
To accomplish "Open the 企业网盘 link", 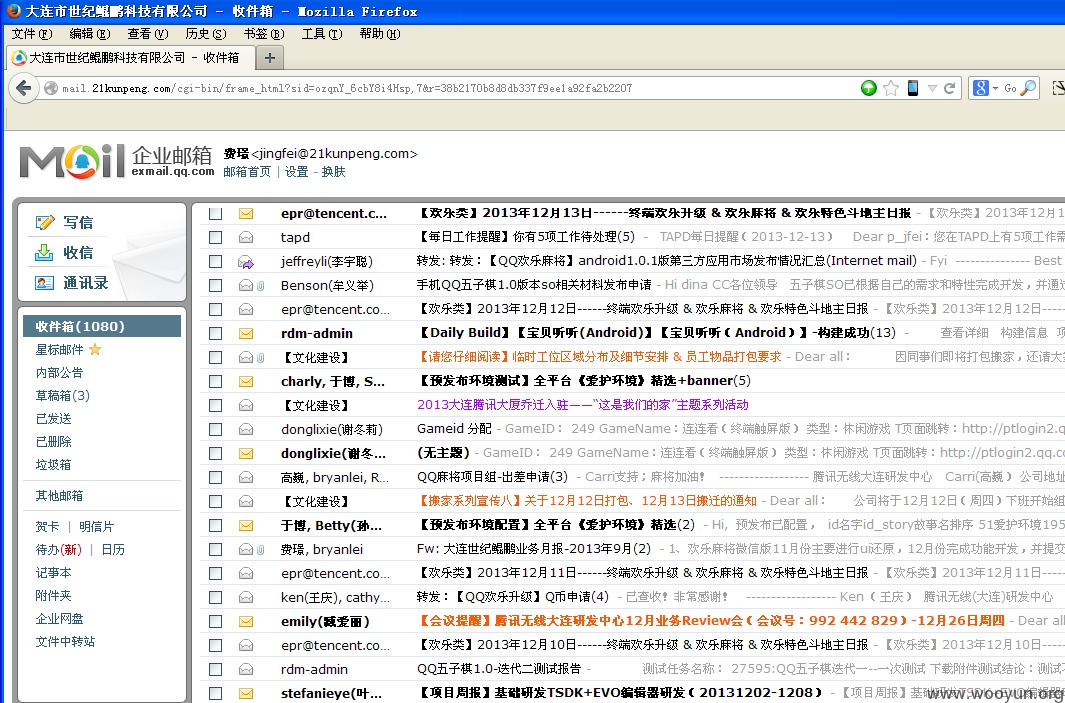I will (59, 619).
